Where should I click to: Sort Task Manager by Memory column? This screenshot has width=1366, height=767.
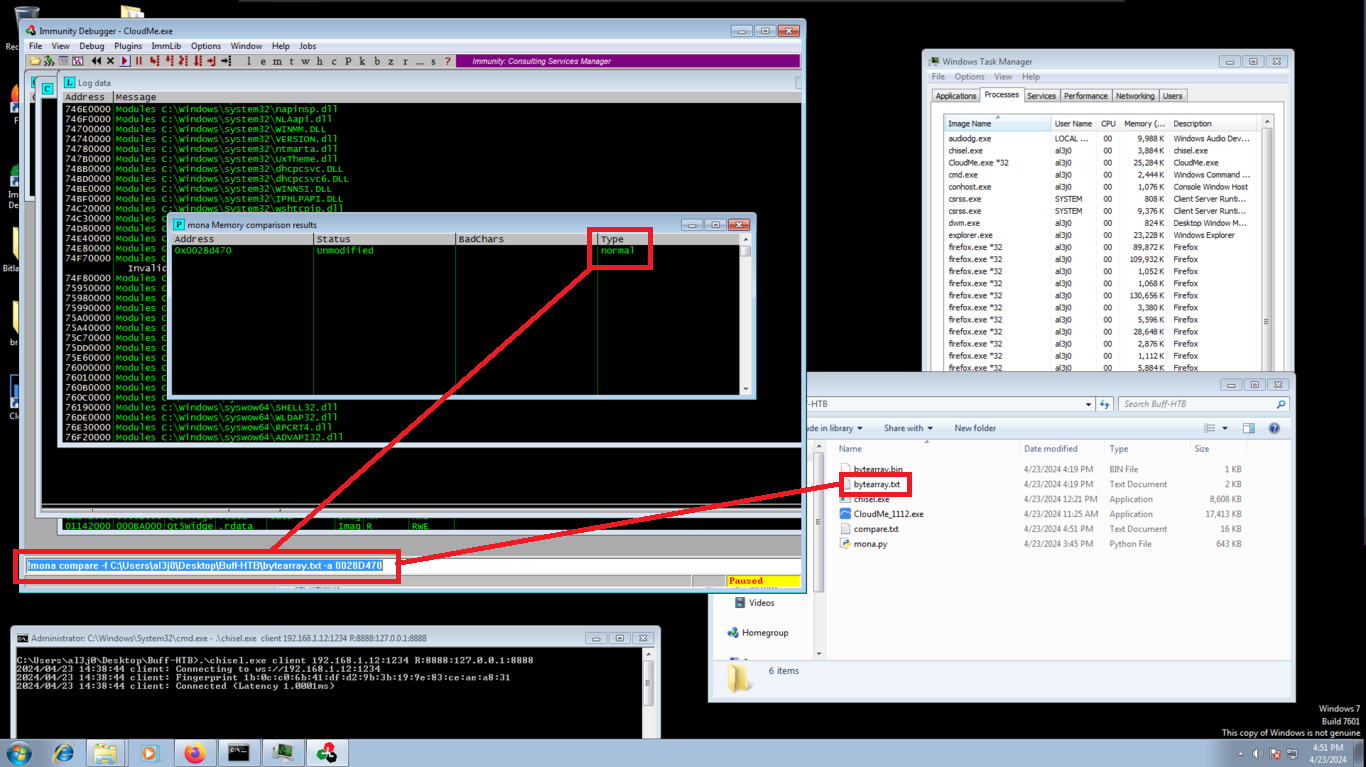point(1144,123)
